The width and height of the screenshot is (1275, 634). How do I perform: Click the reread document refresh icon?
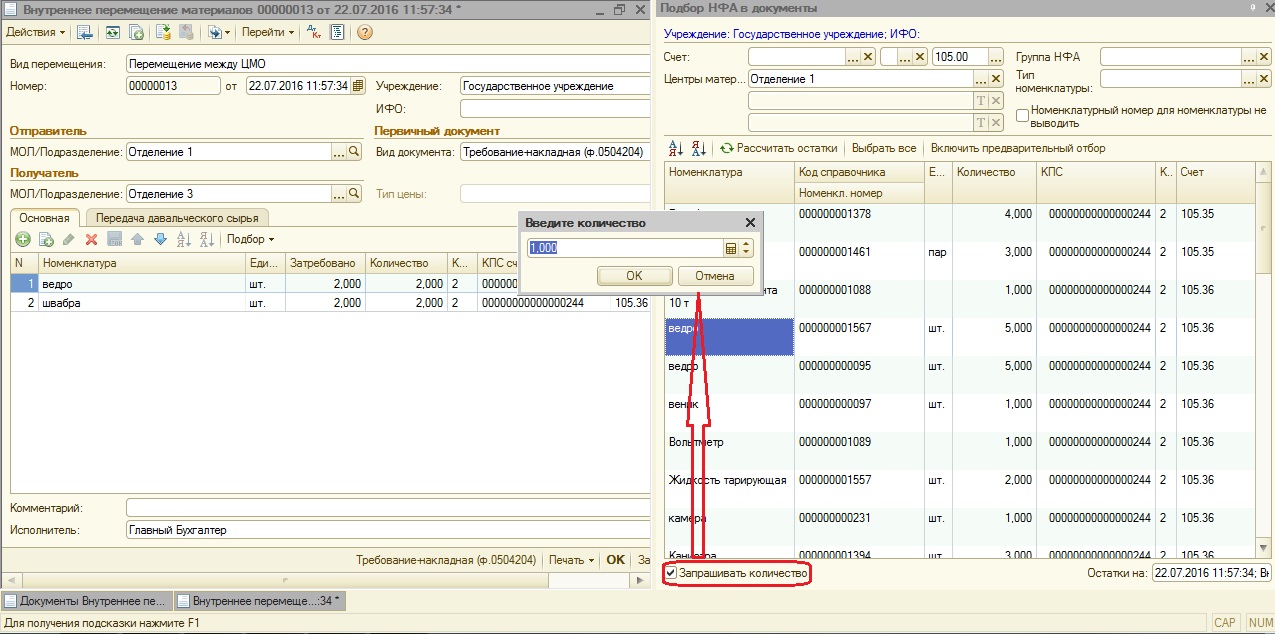tap(112, 32)
